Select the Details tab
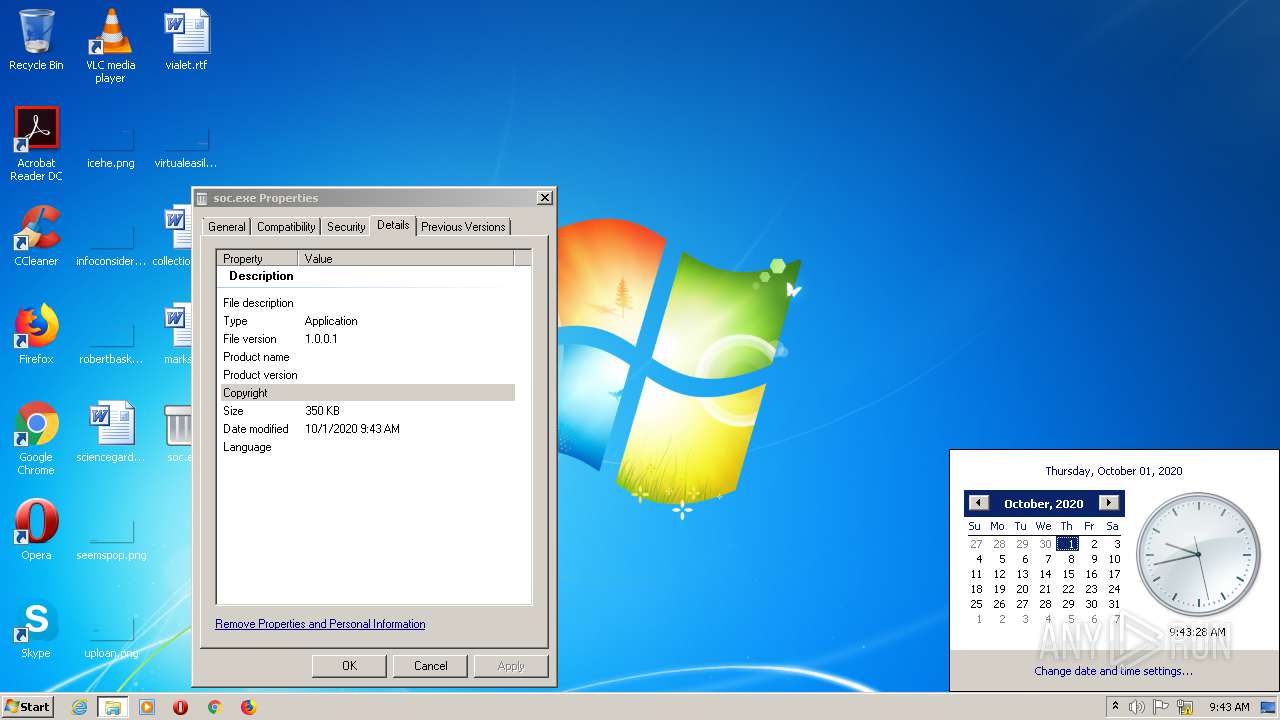The image size is (1280, 720). (x=393, y=225)
